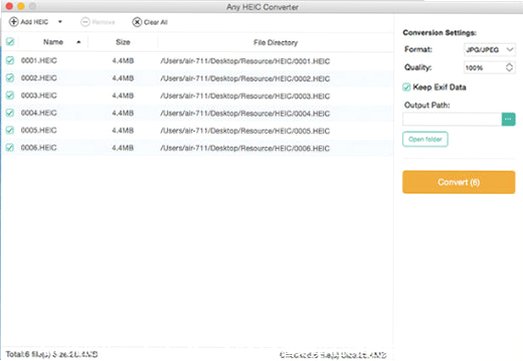Image resolution: width=523 pixels, height=361 pixels.
Task: Select the 0004.HEIC file name
Action: 39,113
